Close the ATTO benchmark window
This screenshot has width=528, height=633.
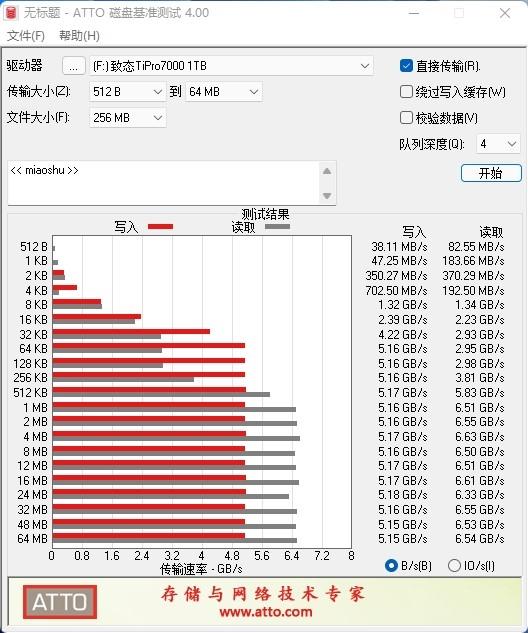(x=505, y=13)
